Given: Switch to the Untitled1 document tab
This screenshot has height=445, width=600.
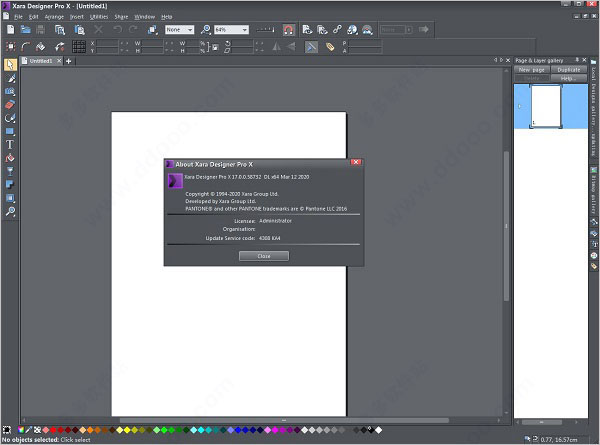Looking at the screenshot, I should [41, 61].
